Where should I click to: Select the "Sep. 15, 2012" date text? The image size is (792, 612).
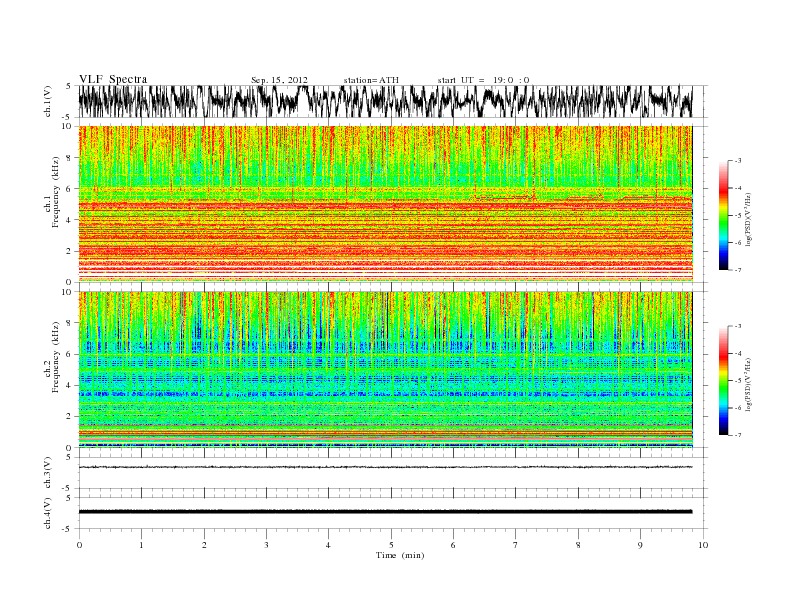279,80
